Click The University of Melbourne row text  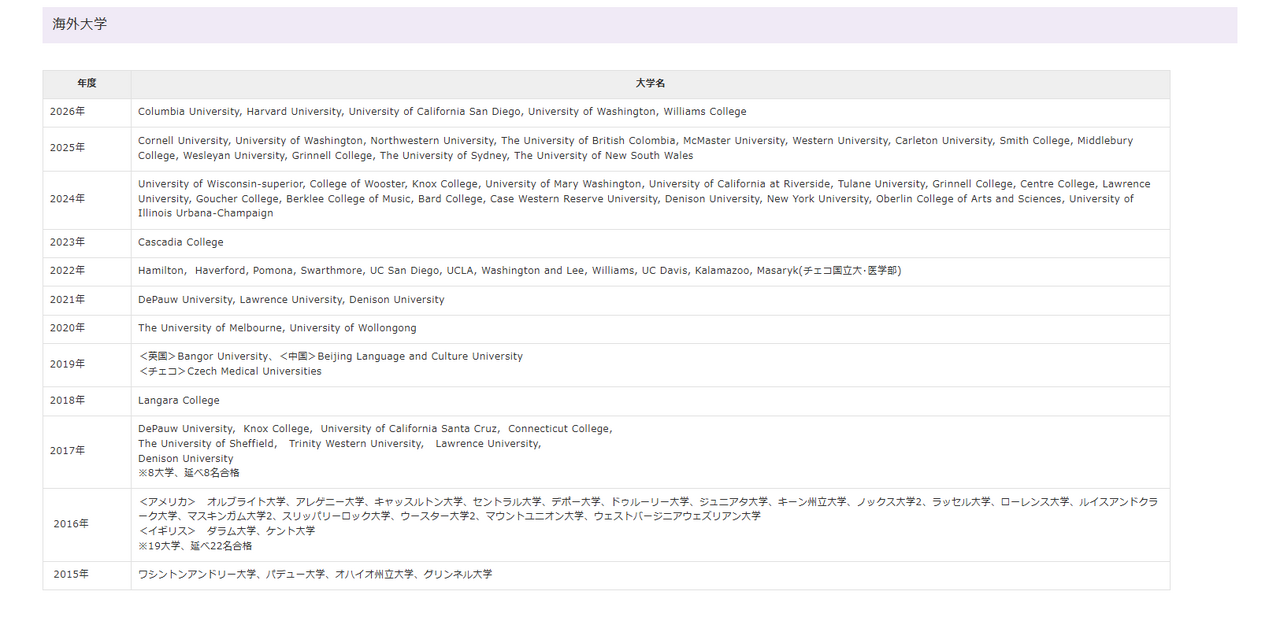[x=277, y=328]
